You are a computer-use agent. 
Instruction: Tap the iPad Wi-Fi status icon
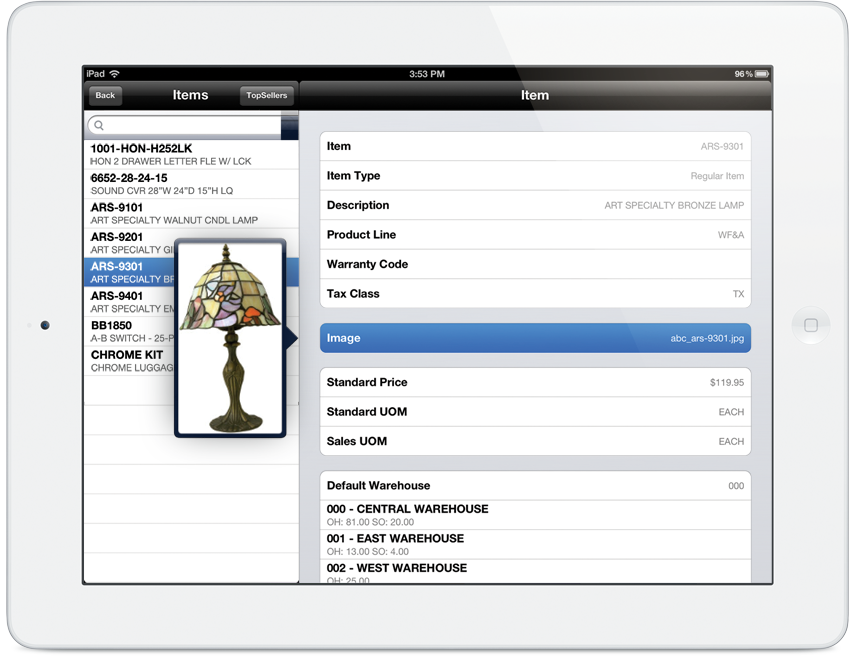click(115, 73)
